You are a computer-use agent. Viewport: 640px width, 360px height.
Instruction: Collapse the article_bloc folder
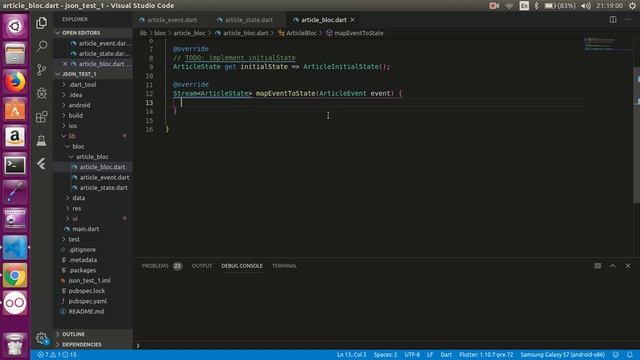tap(92, 157)
